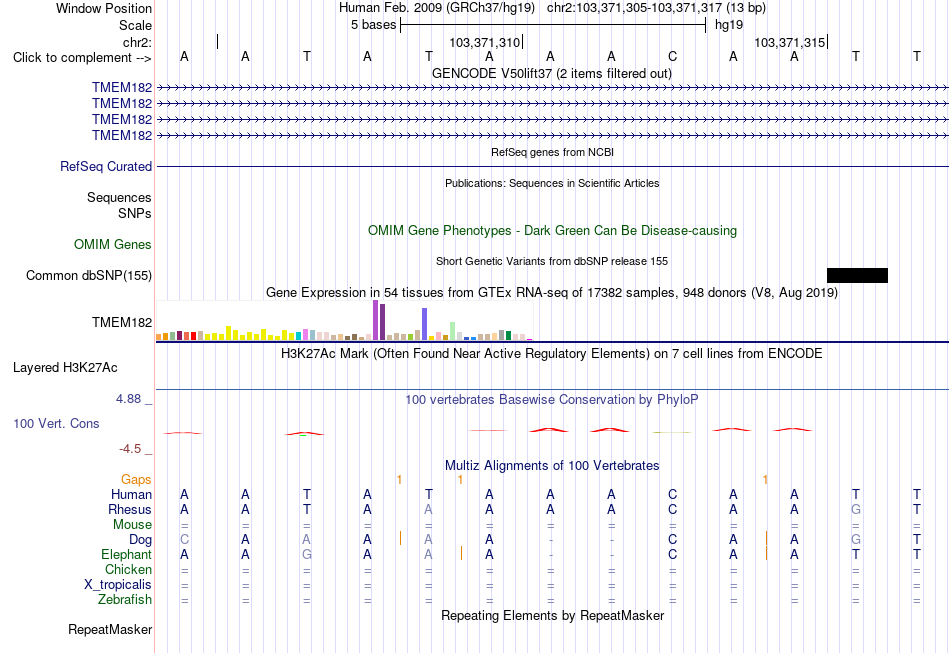Select the Zebrafish species label
This screenshot has width=950, height=653.
click(125, 600)
